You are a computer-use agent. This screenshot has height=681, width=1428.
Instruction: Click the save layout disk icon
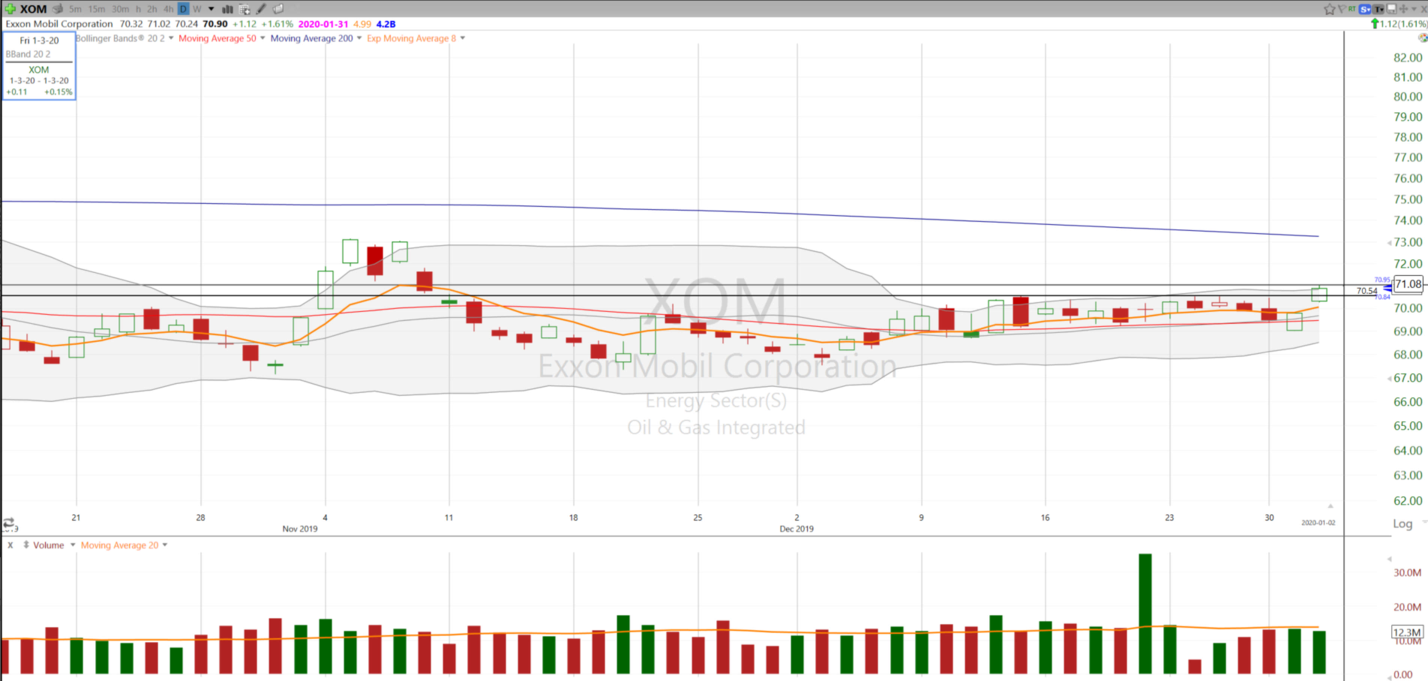point(1391,9)
